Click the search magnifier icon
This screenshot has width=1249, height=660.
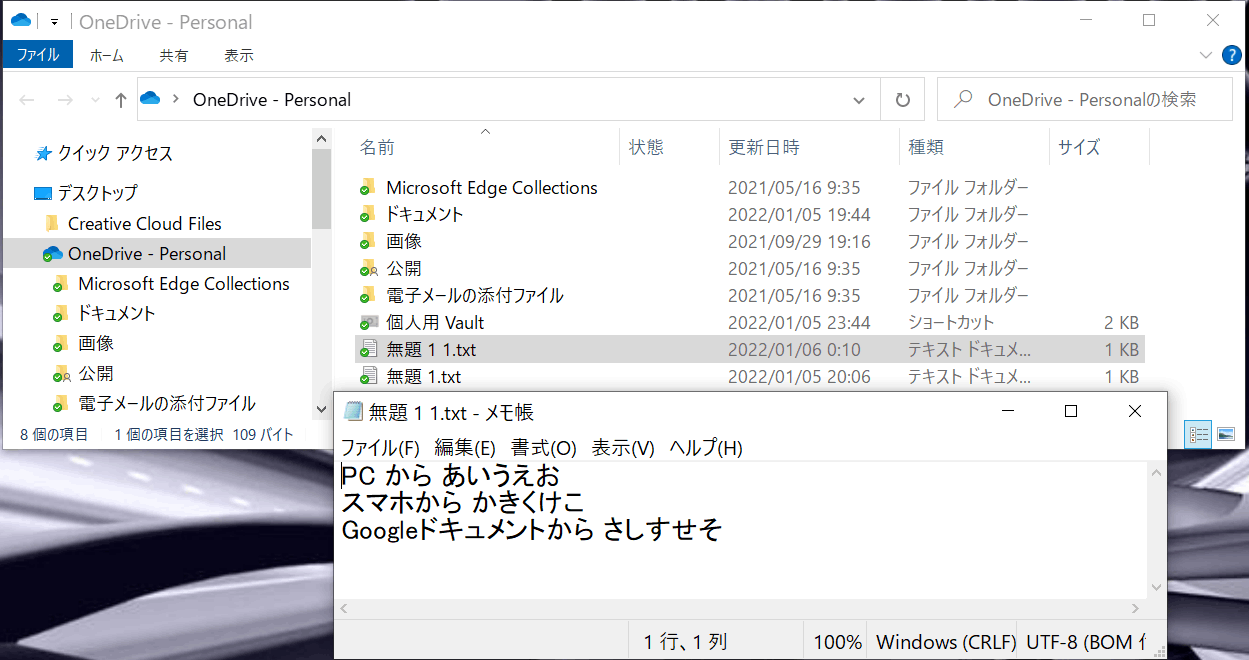coord(964,100)
